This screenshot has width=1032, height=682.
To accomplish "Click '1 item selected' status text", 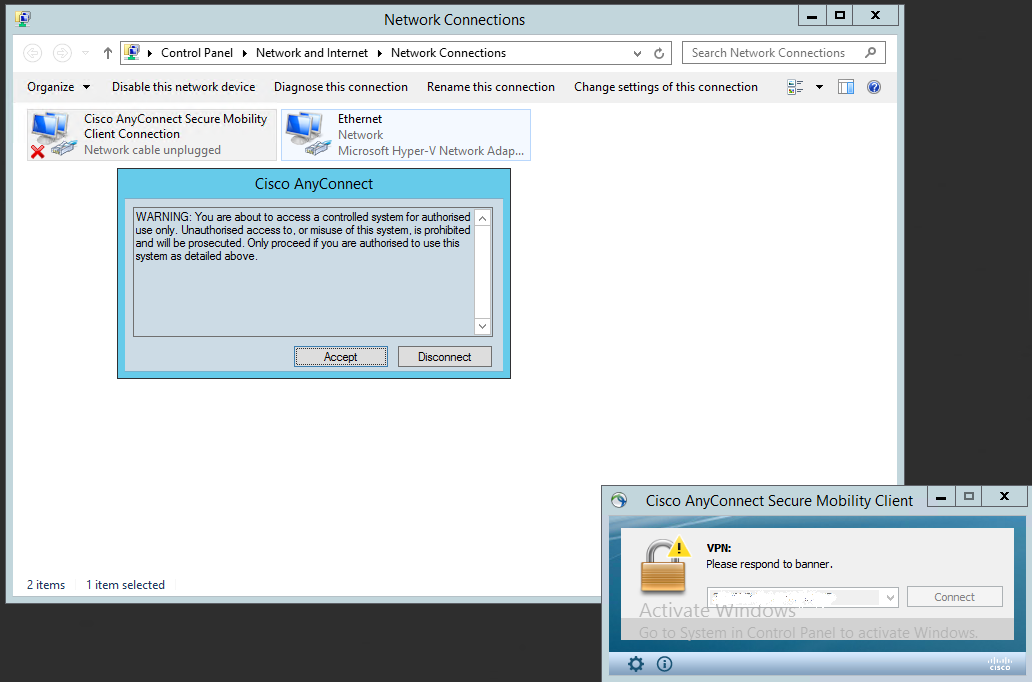I will pyautogui.click(x=126, y=585).
